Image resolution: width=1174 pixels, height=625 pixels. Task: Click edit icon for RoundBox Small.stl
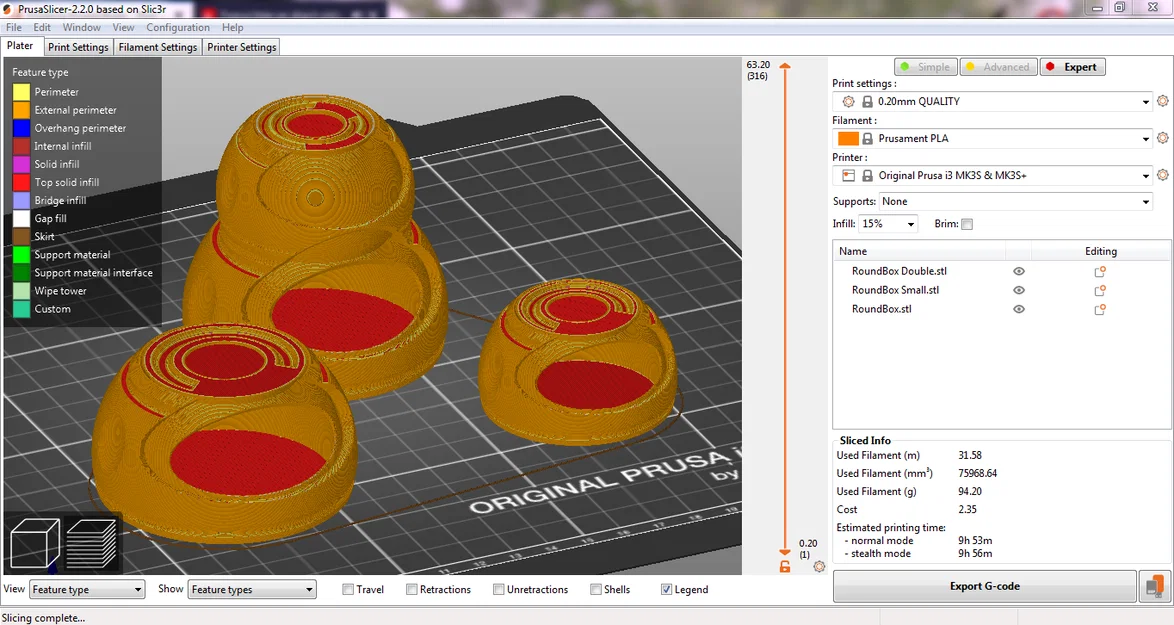click(x=1100, y=290)
